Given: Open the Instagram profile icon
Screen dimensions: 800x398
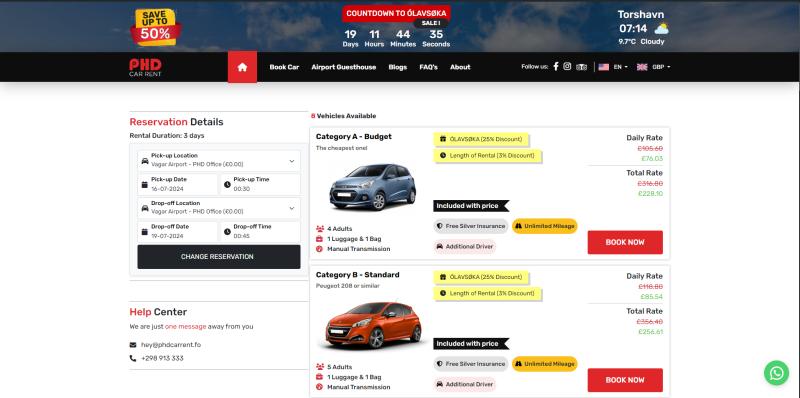Looking at the screenshot, I should coord(567,66).
